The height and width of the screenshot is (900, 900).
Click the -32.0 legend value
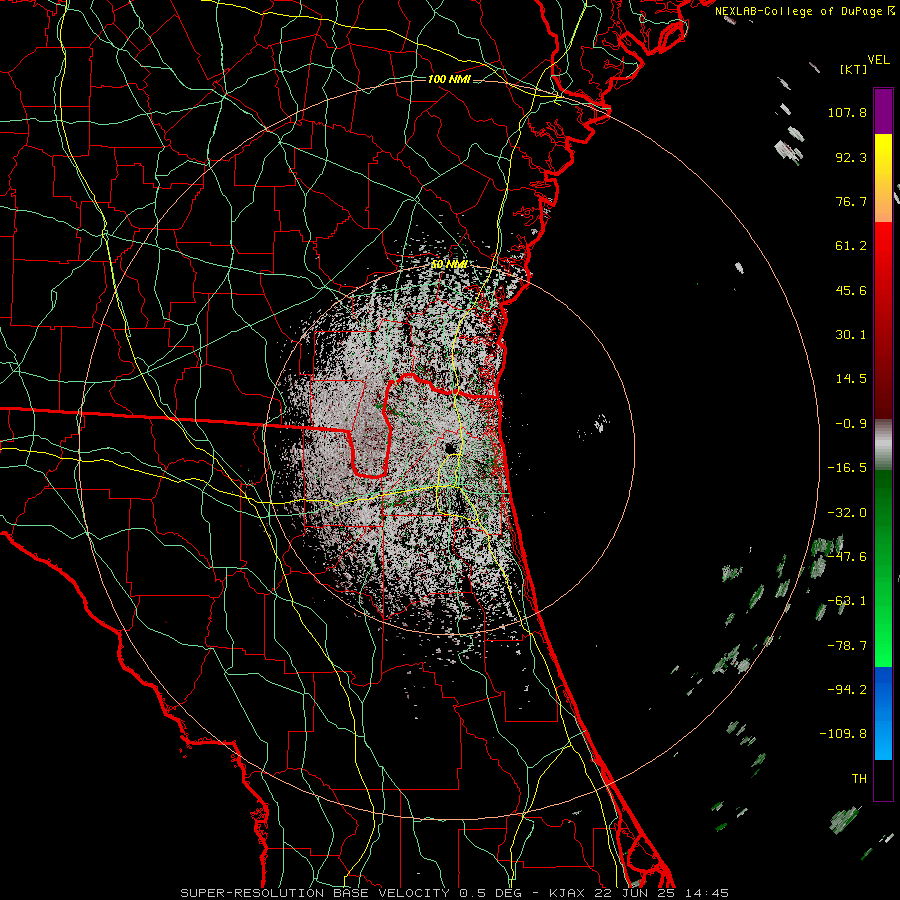pyautogui.click(x=847, y=513)
